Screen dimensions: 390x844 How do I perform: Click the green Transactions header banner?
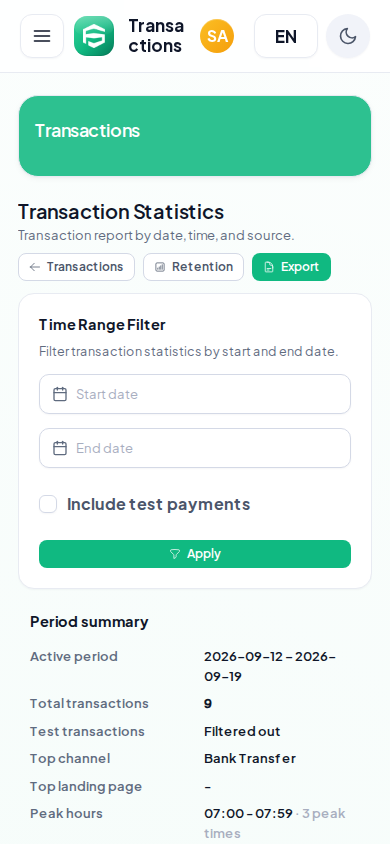pos(195,136)
